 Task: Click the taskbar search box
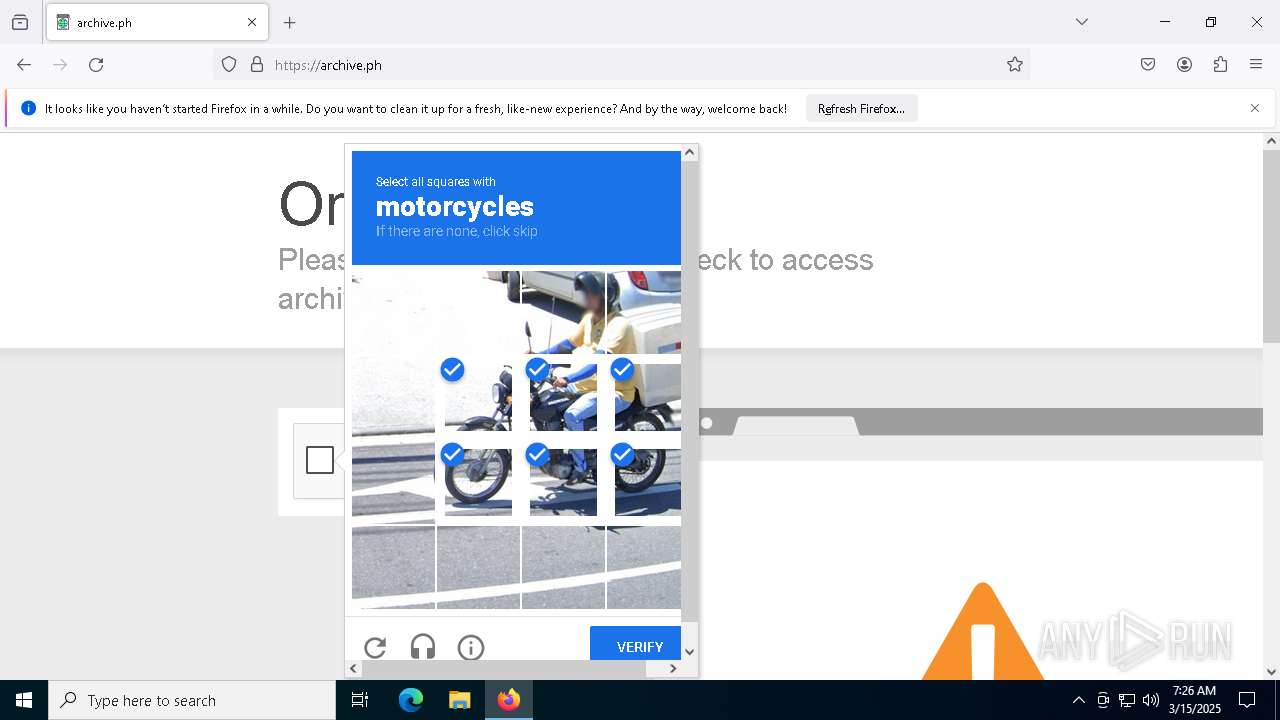(192, 700)
